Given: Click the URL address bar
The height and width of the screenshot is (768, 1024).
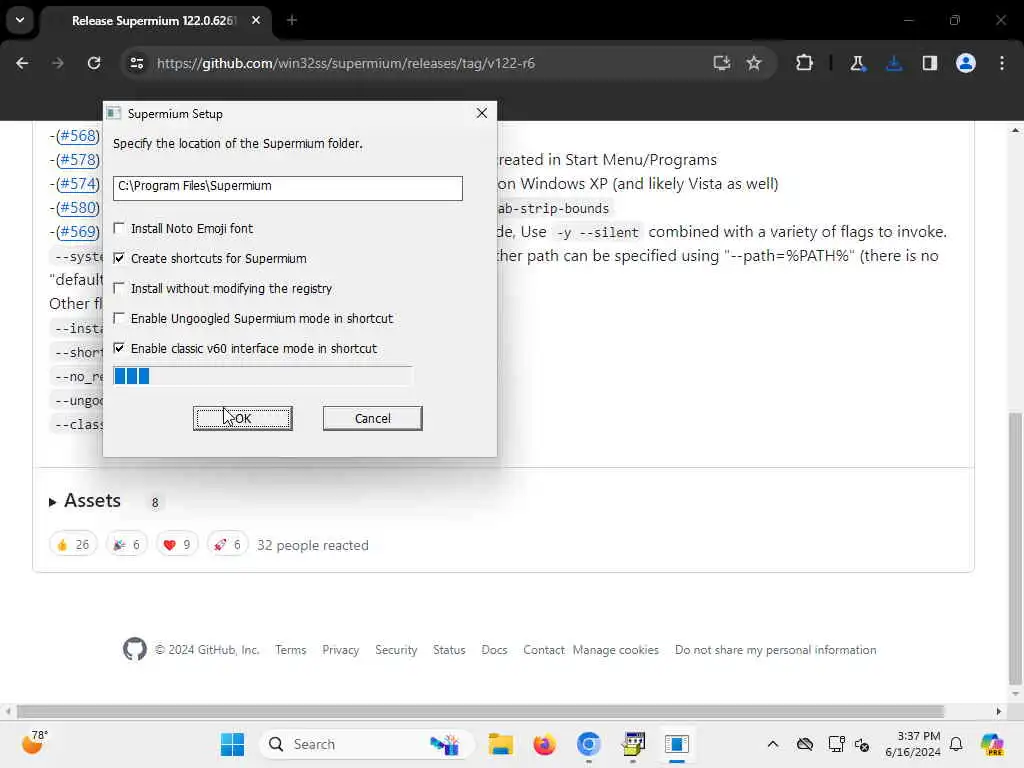Looking at the screenshot, I should 418,63.
